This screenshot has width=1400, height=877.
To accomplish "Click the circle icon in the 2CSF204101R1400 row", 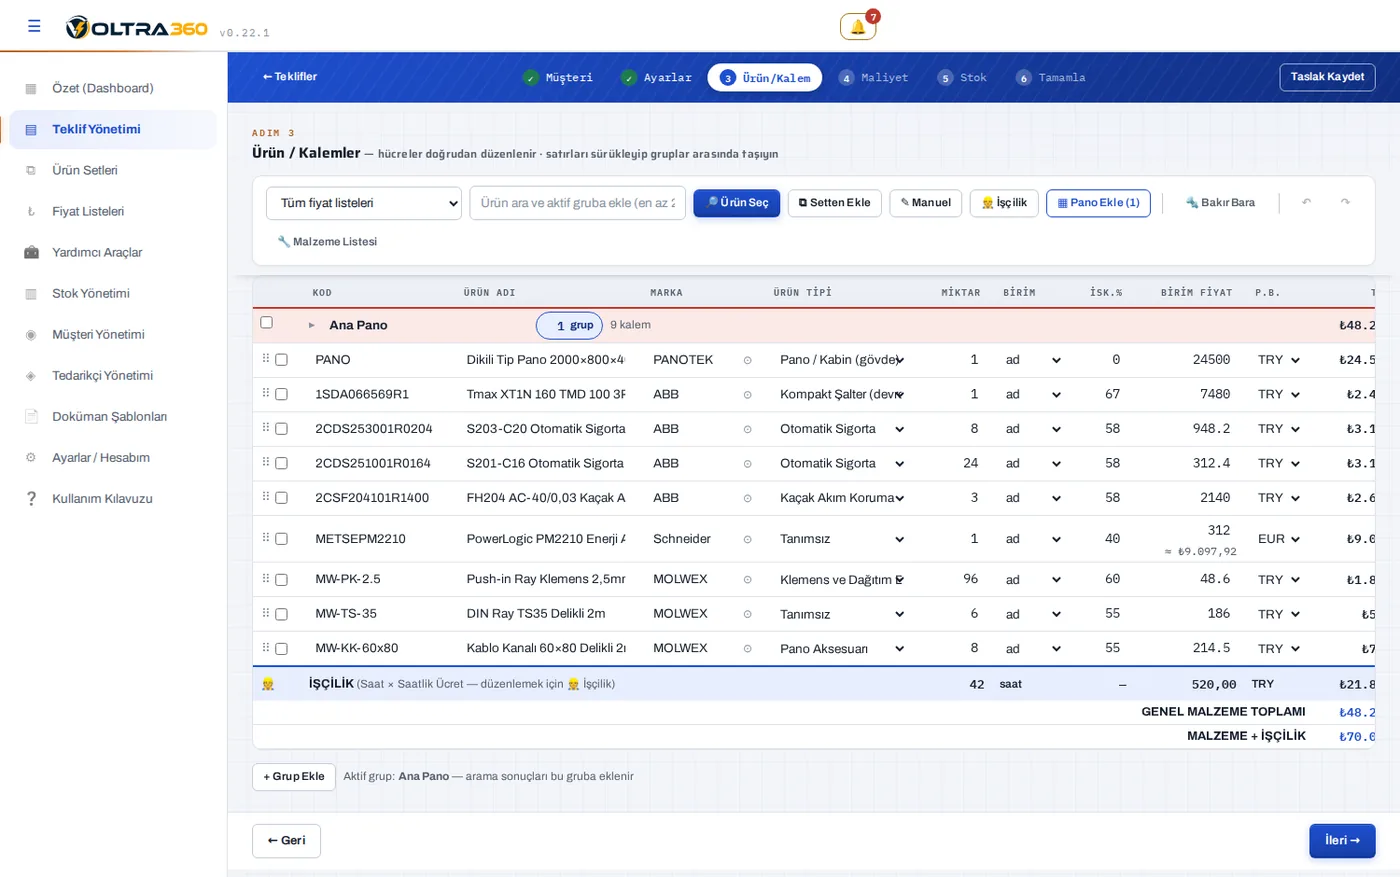I will point(747,498).
